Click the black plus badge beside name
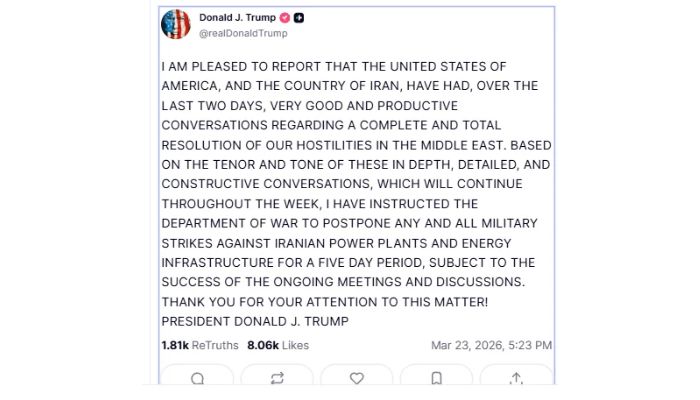700x400 pixels. click(300, 18)
